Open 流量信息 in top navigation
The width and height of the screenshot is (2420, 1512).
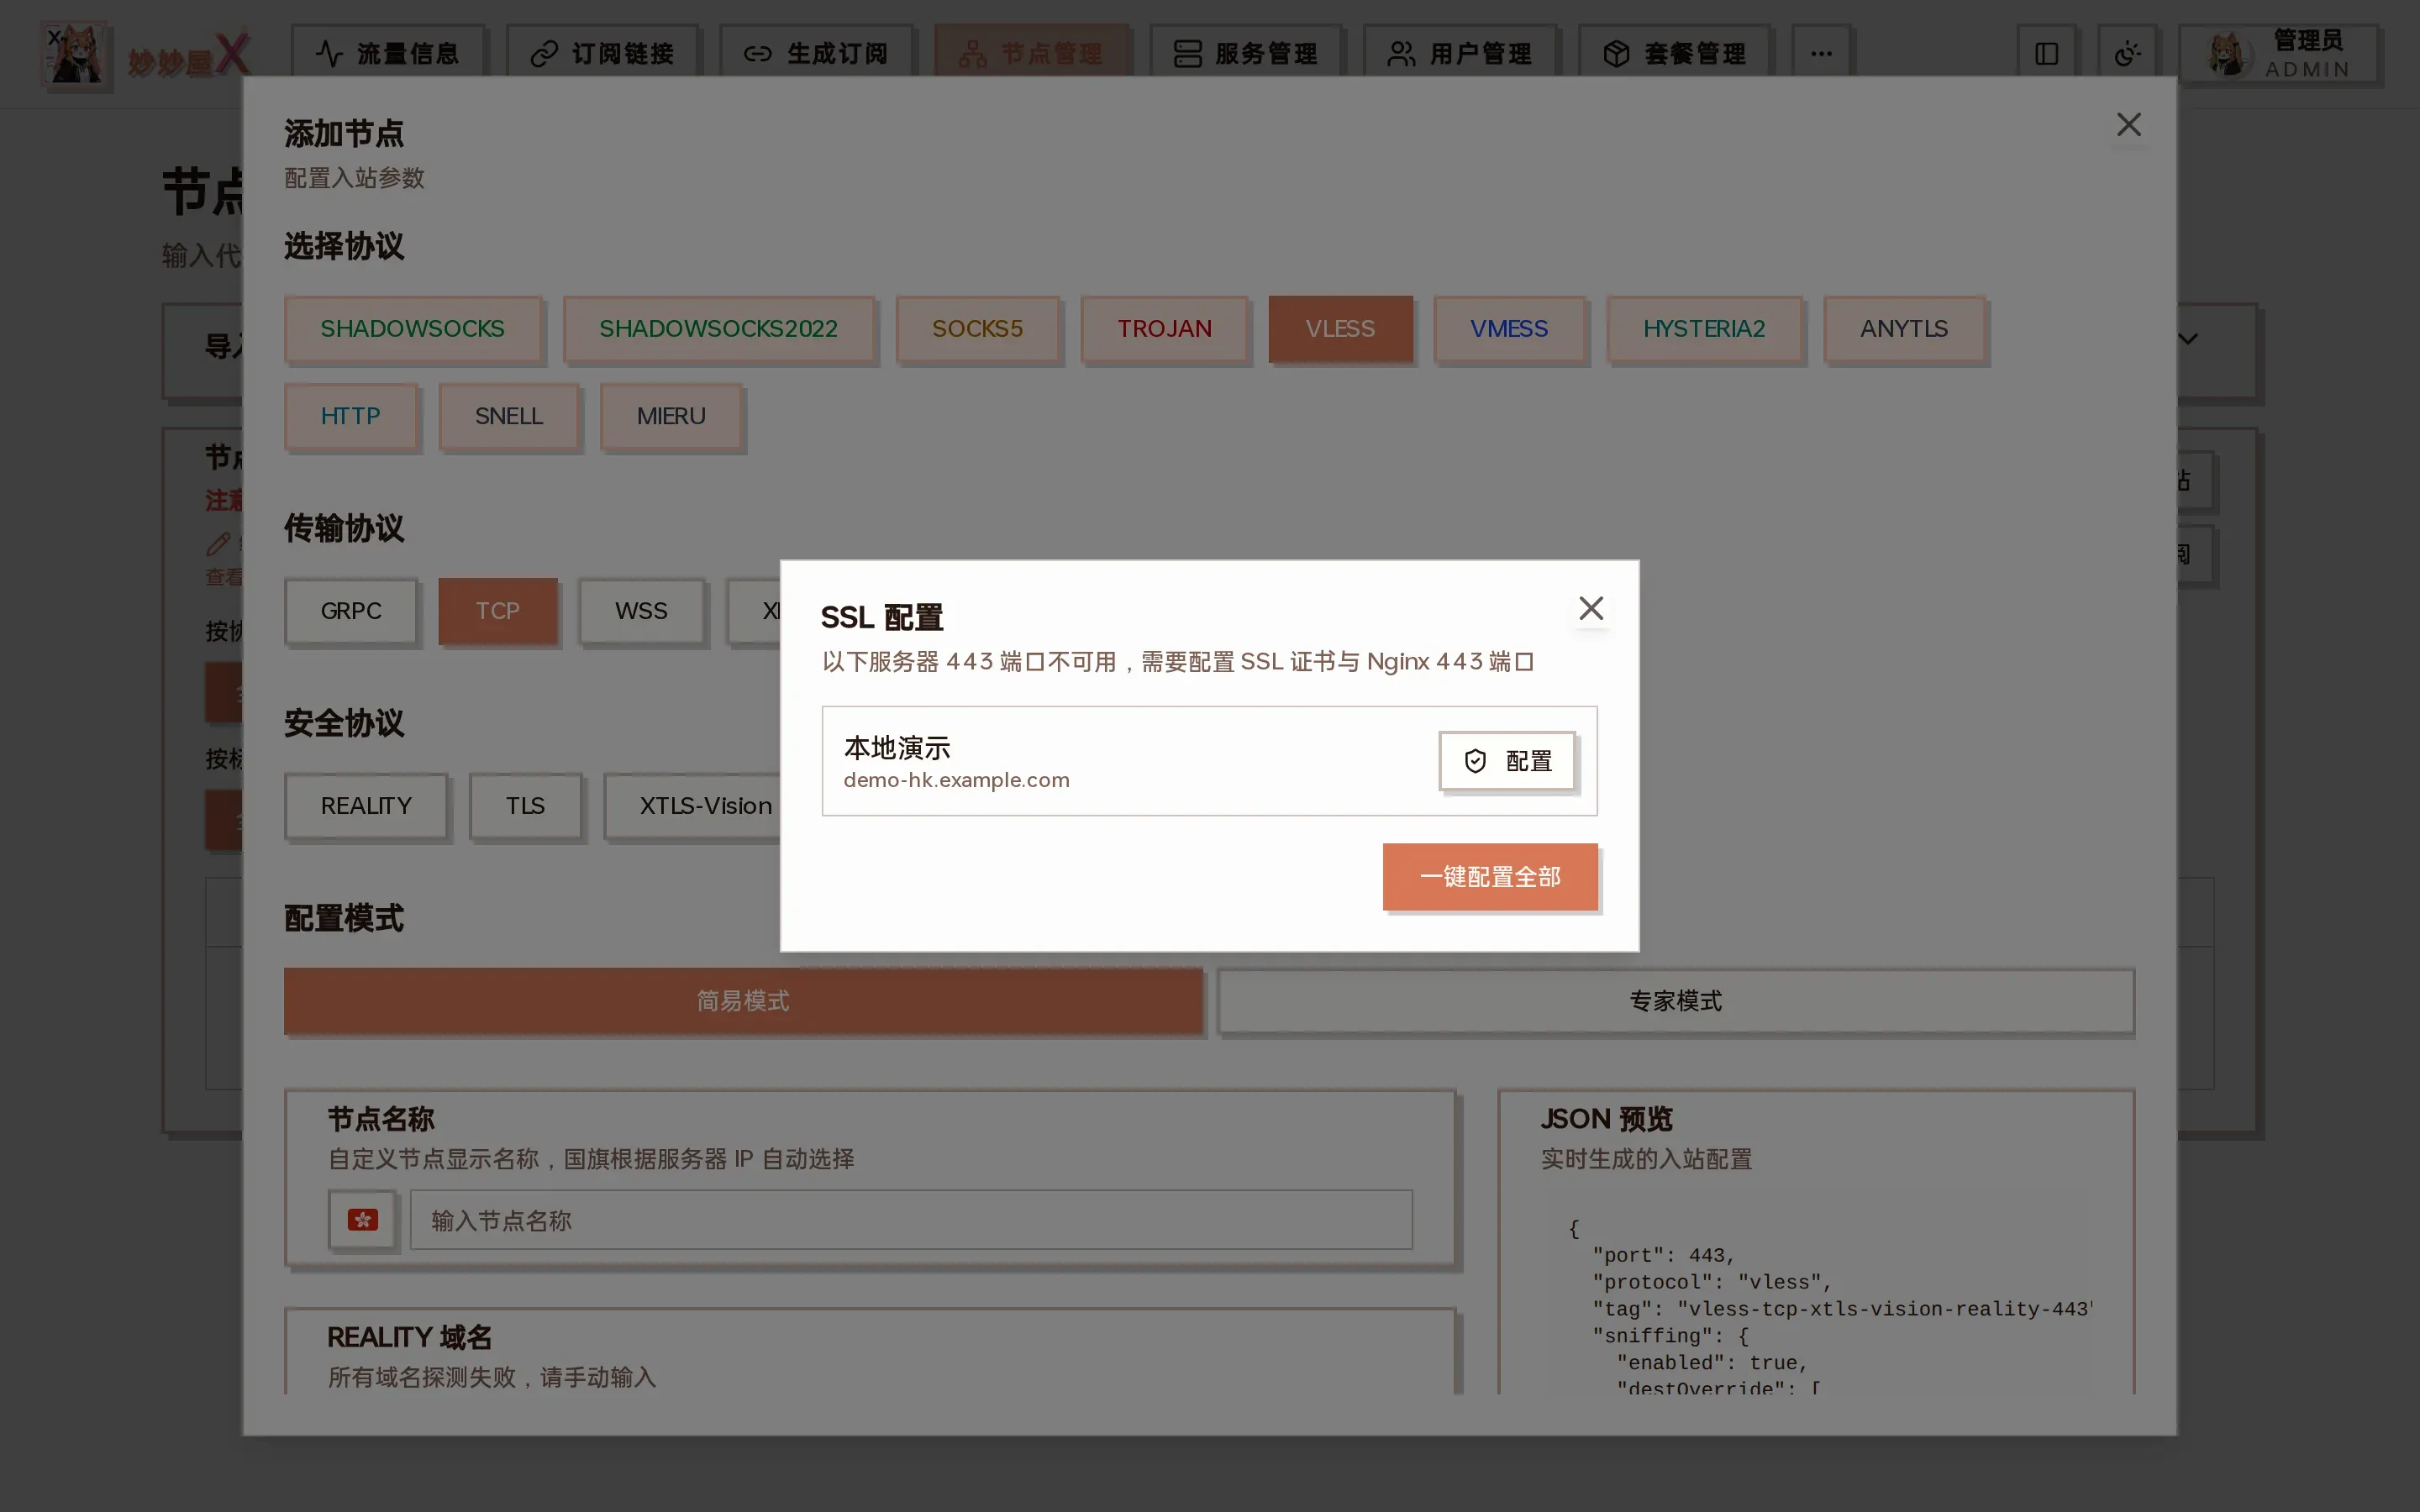[x=388, y=53]
